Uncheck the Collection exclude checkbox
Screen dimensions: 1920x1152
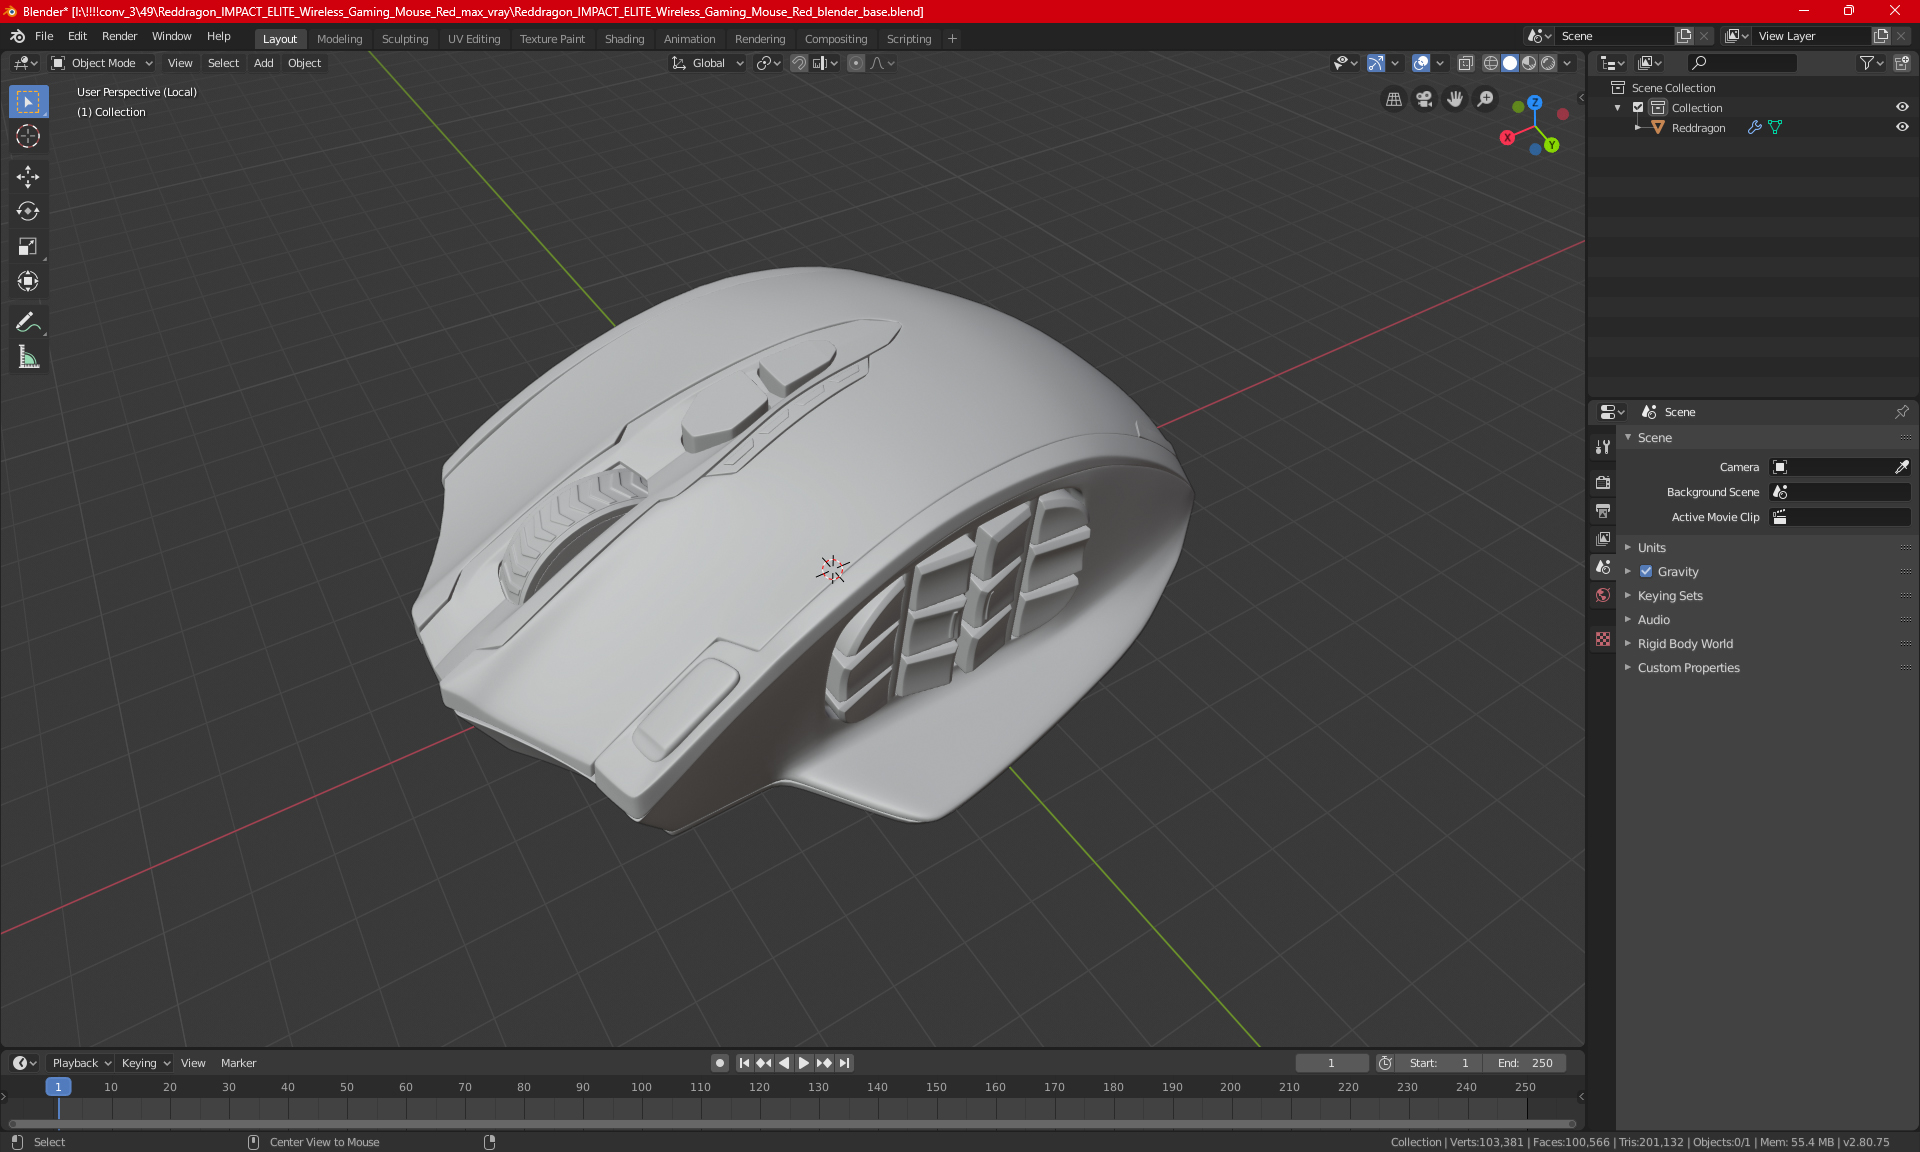[1638, 107]
